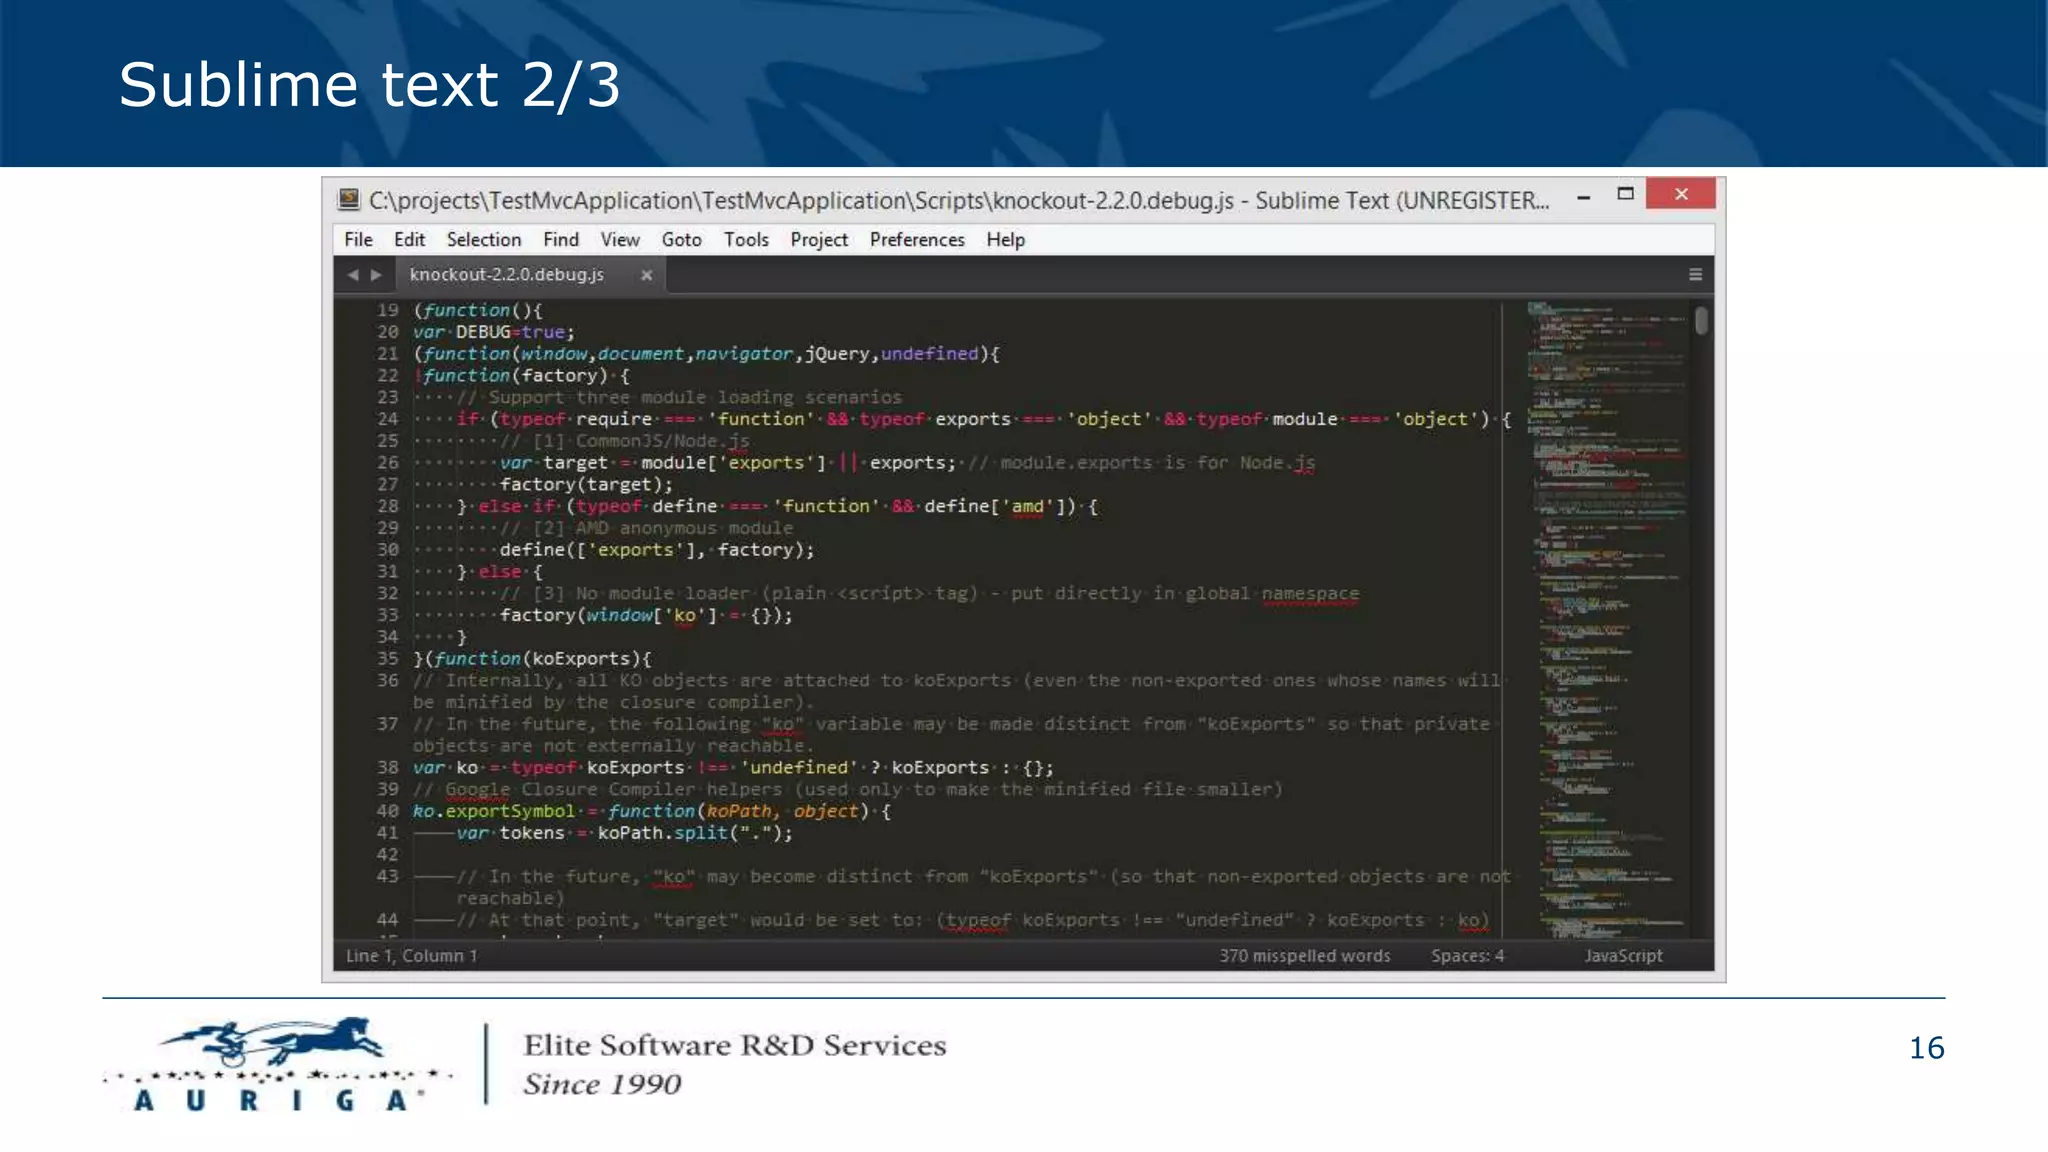This screenshot has width=2048, height=1152.
Task: Open the File menu
Action: (358, 240)
